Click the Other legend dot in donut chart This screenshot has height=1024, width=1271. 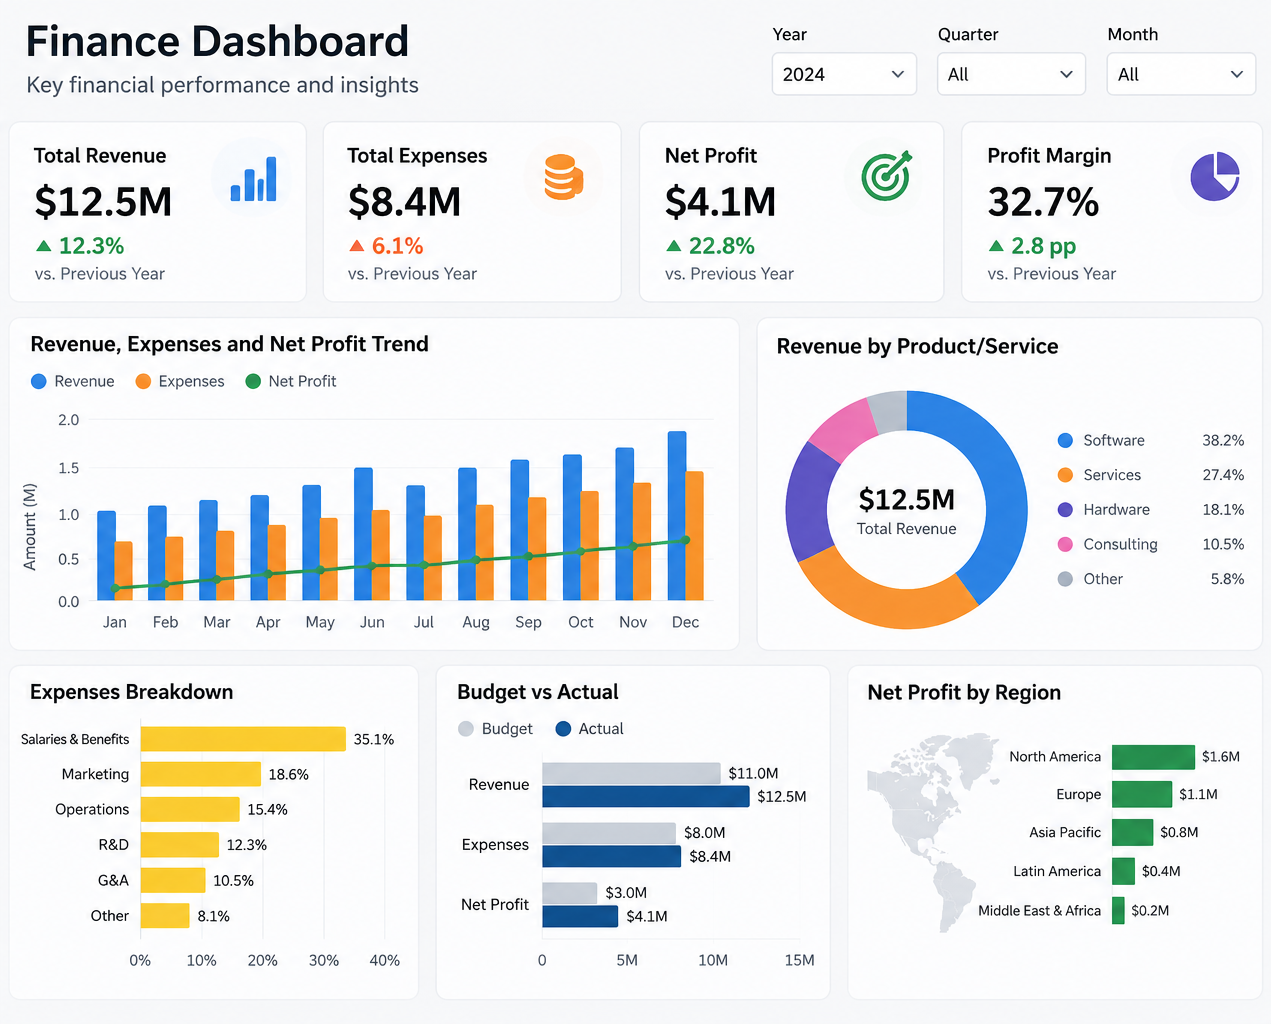click(x=1065, y=579)
